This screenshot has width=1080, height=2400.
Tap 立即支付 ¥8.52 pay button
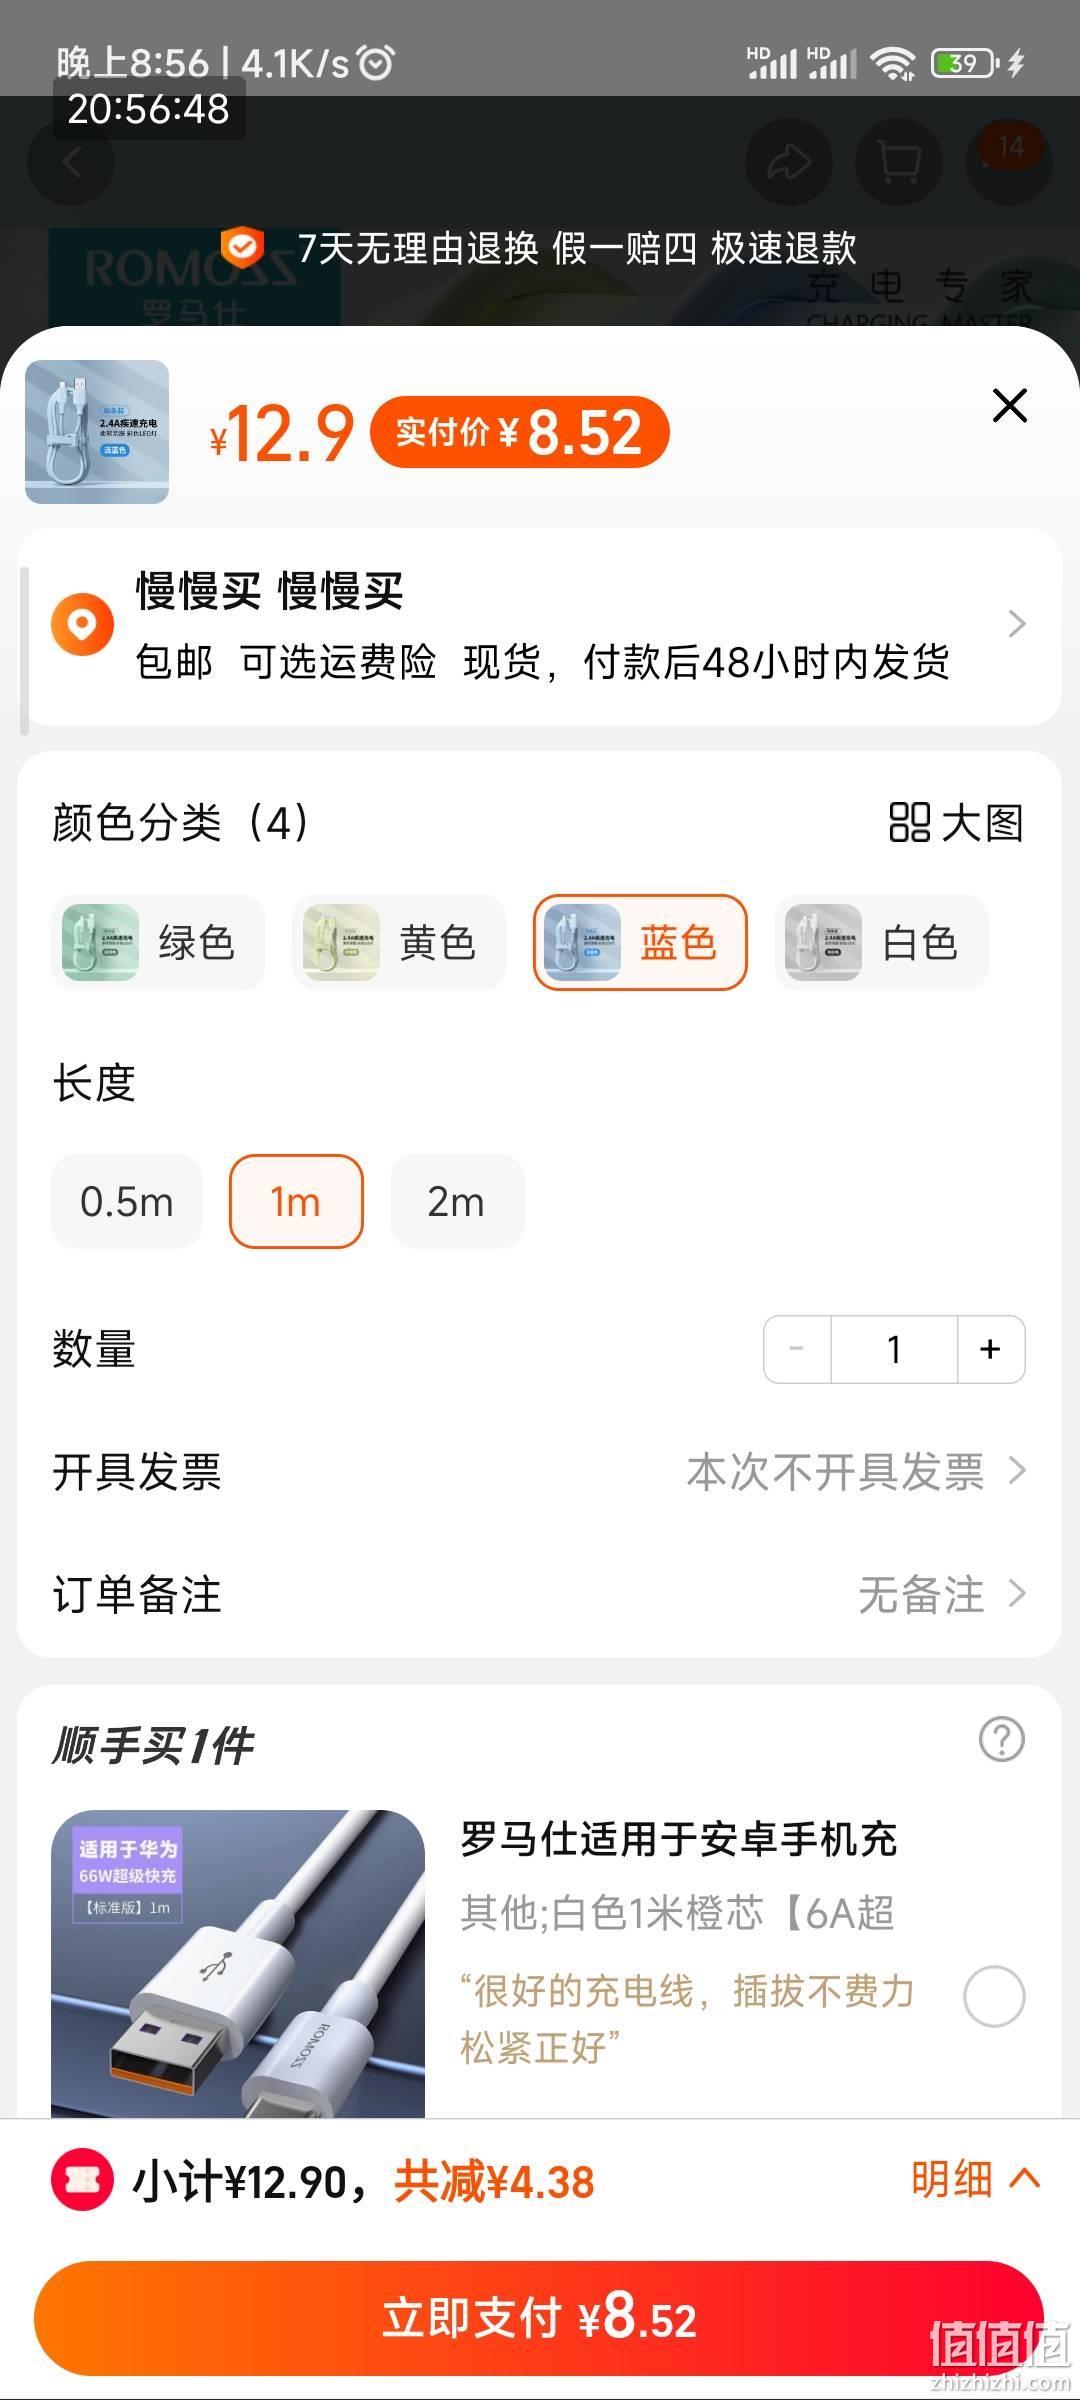tap(539, 2318)
